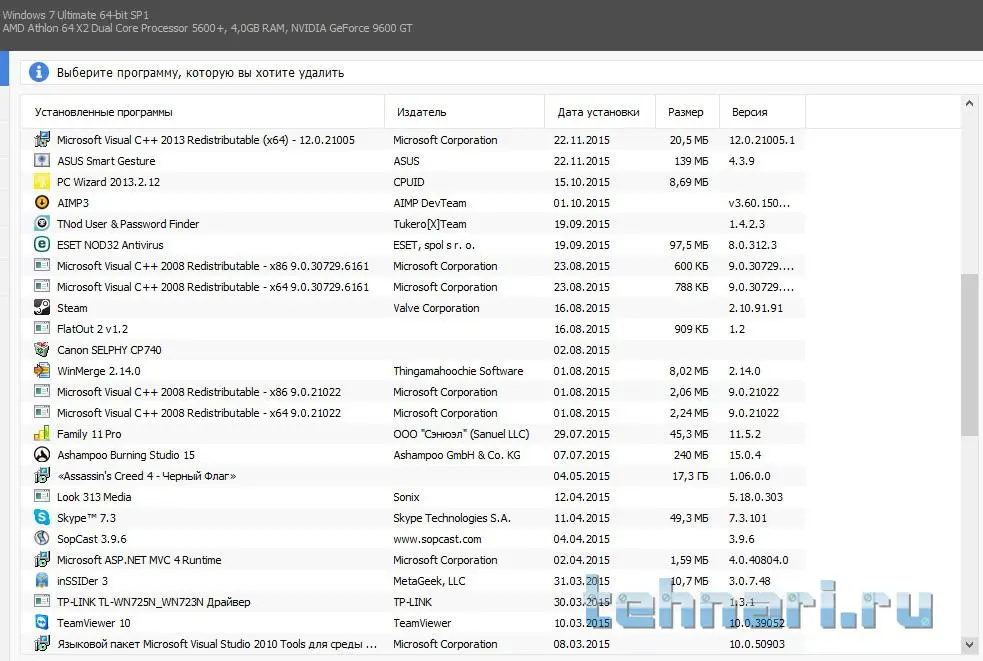Click the size 240 МБ for Ashampoo
This screenshot has height=661, width=983.
tap(691, 455)
